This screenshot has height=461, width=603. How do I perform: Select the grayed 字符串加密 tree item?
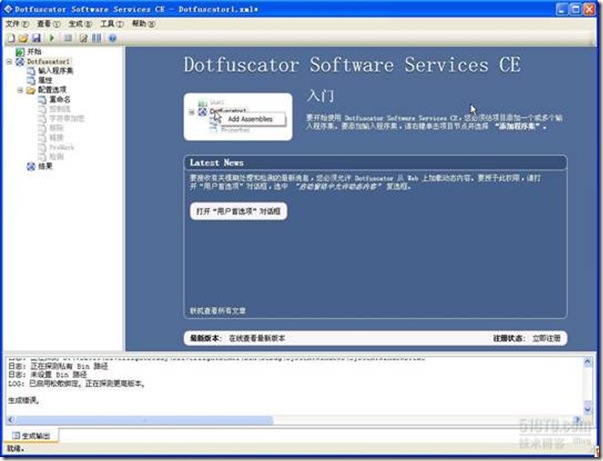point(67,118)
